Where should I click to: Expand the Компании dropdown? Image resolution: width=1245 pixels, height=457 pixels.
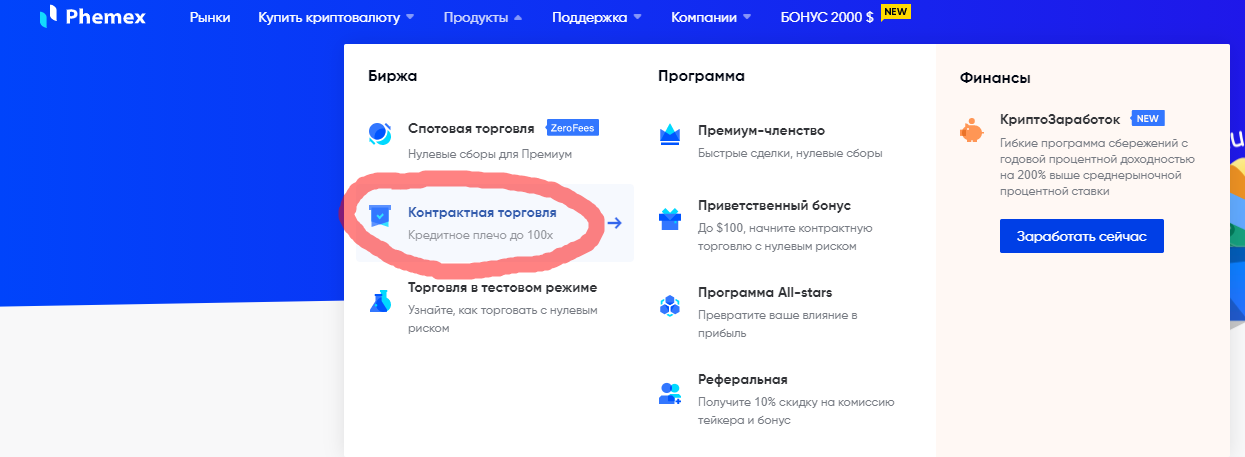tap(711, 18)
